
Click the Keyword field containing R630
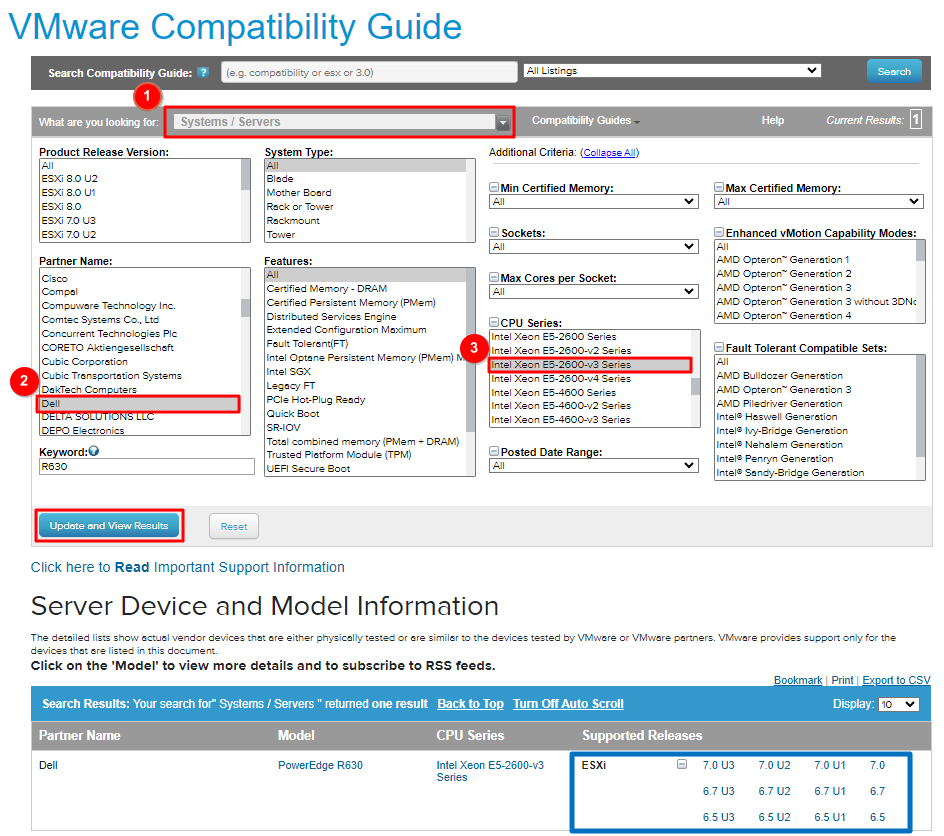click(147, 466)
